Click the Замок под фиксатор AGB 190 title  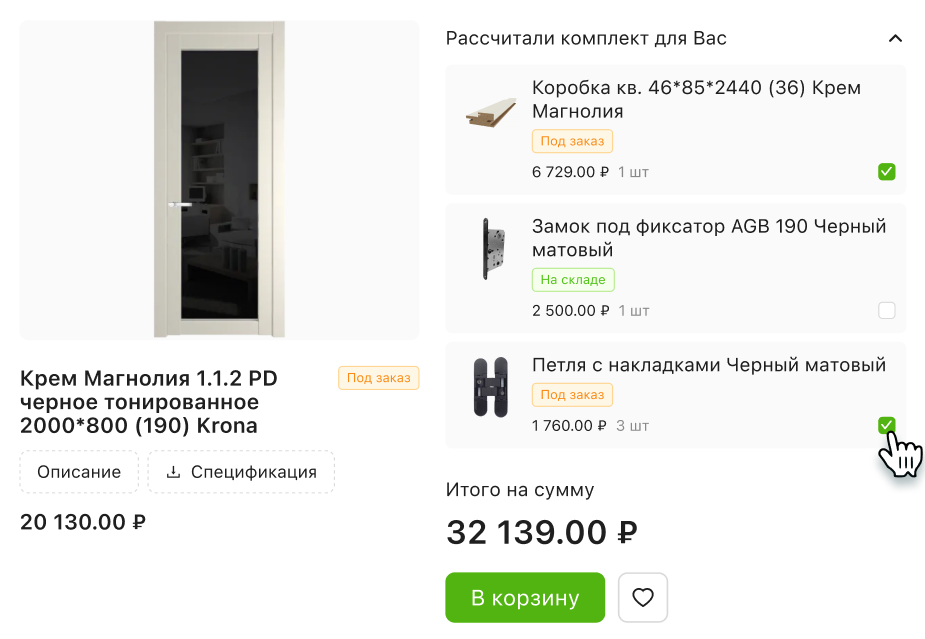(x=708, y=238)
